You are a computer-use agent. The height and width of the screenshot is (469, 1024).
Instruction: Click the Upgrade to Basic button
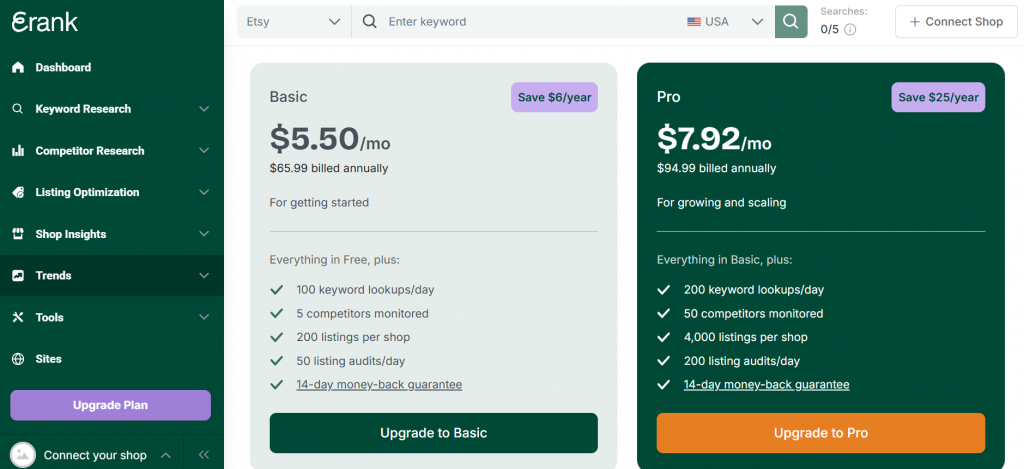433,433
